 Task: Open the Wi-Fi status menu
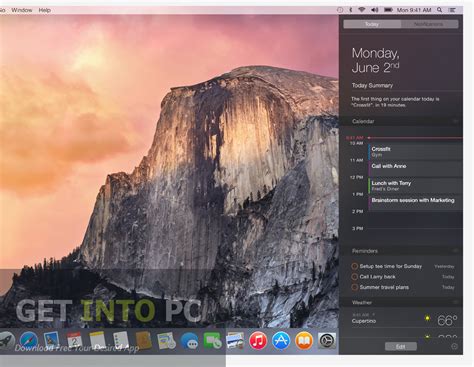(361, 10)
